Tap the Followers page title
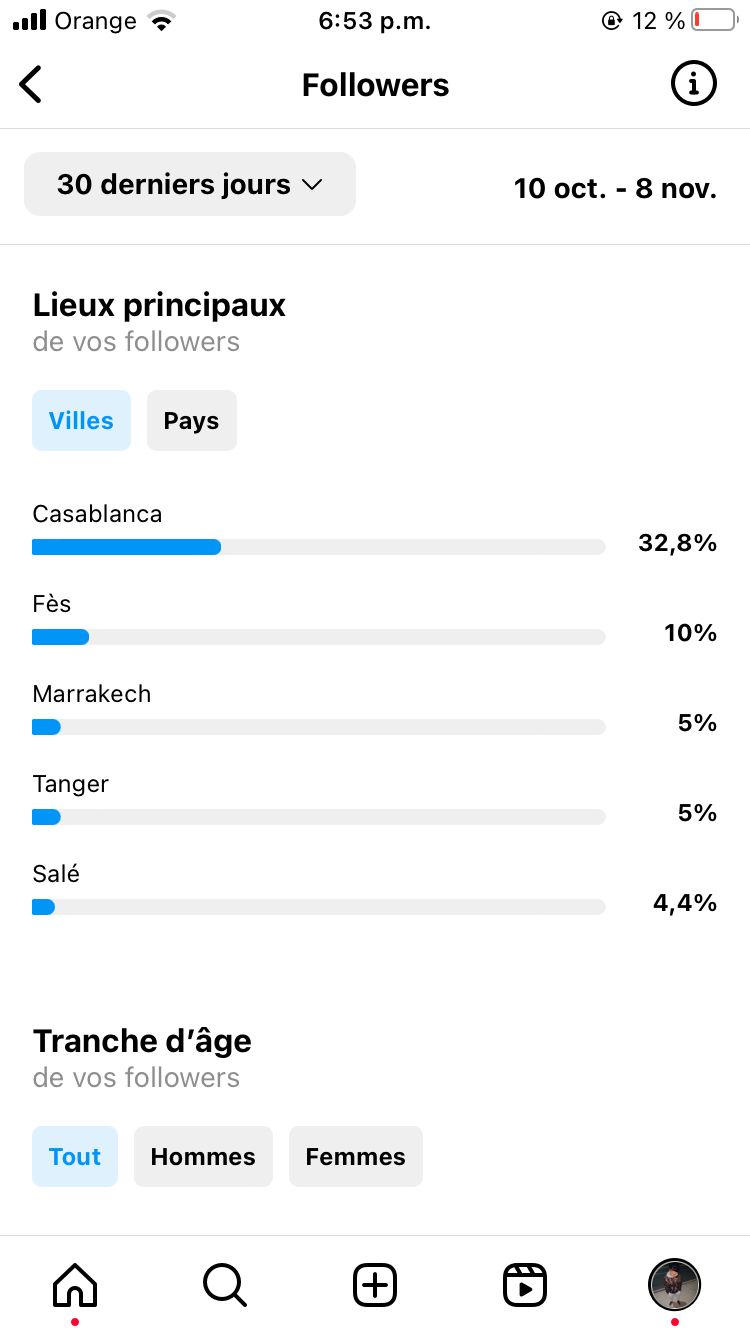Screen dimensions: 750x1334 pyautogui.click(x=375, y=85)
